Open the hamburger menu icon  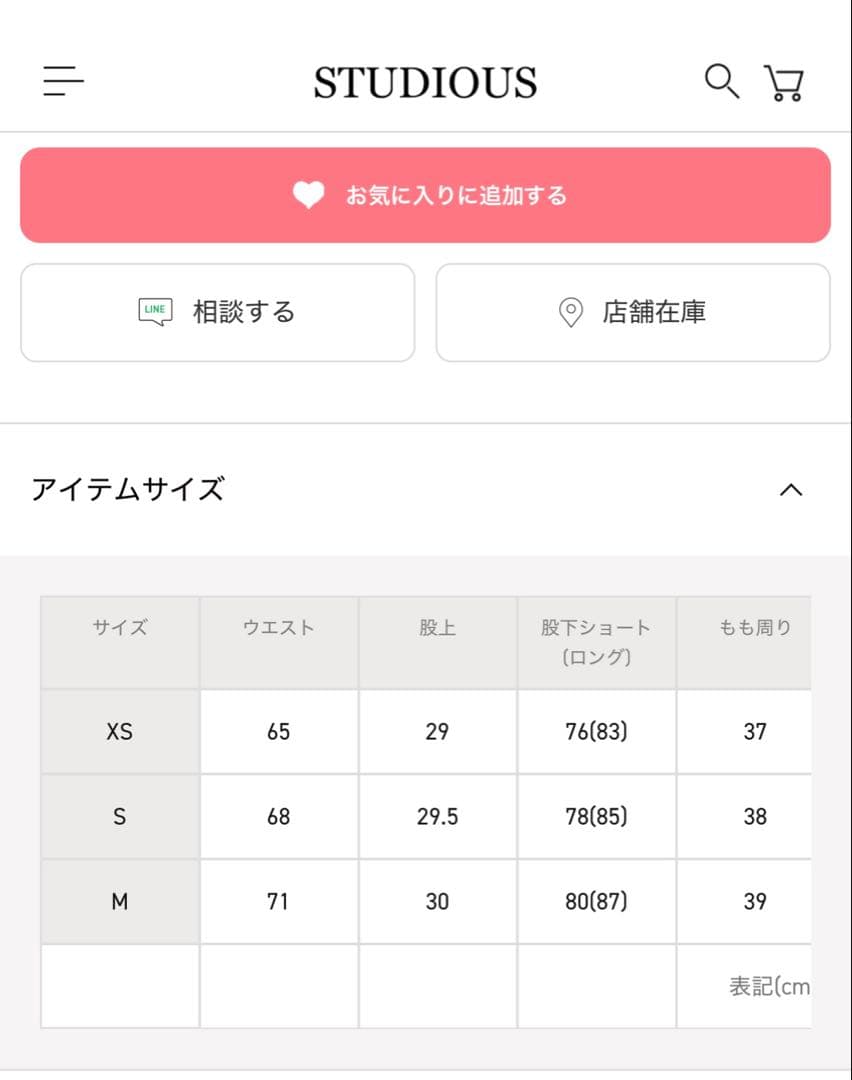(63, 81)
